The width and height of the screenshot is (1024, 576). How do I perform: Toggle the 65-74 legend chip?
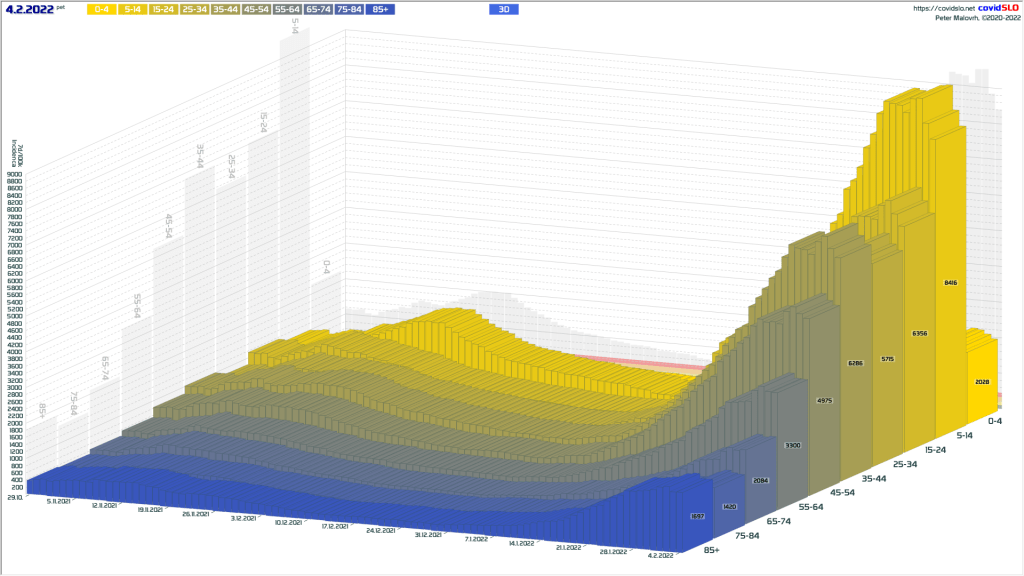pos(319,9)
